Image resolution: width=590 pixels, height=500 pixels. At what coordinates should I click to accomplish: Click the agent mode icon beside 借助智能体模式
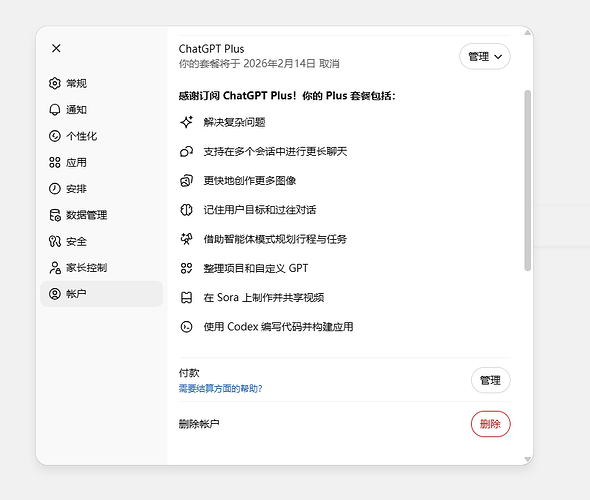186,239
